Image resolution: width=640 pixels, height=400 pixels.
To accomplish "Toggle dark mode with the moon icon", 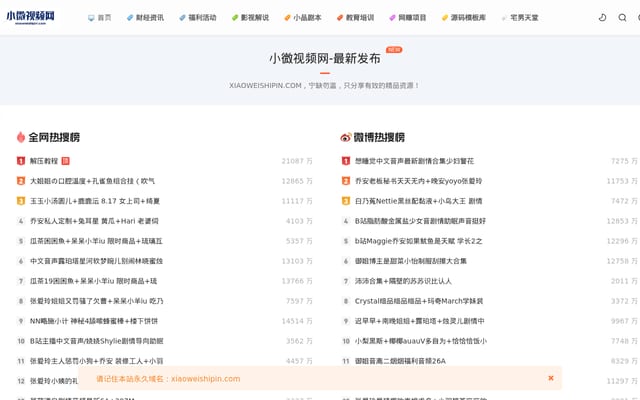I will (x=602, y=18).
